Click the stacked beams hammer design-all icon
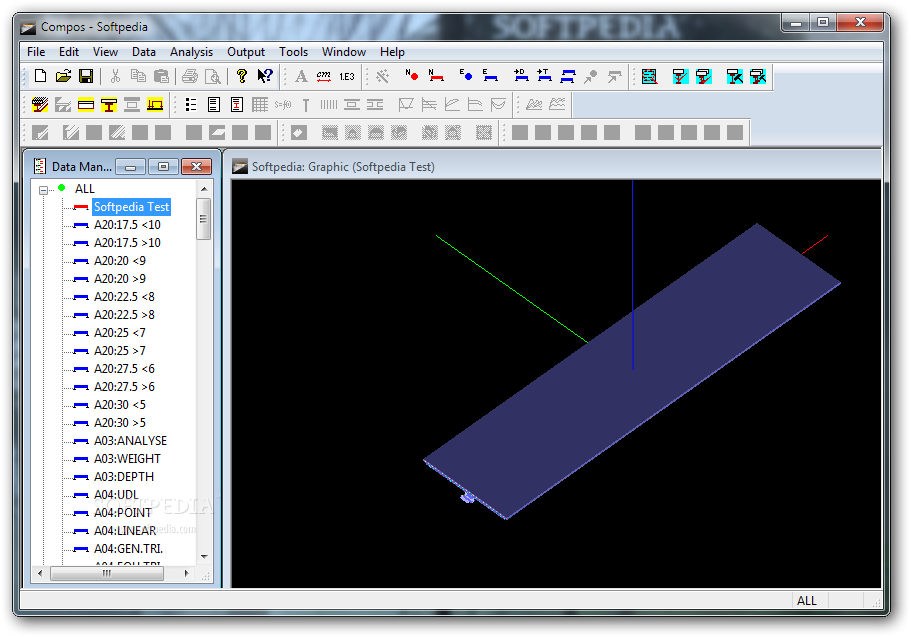Viewport: 911px width, 637px height. click(758, 76)
